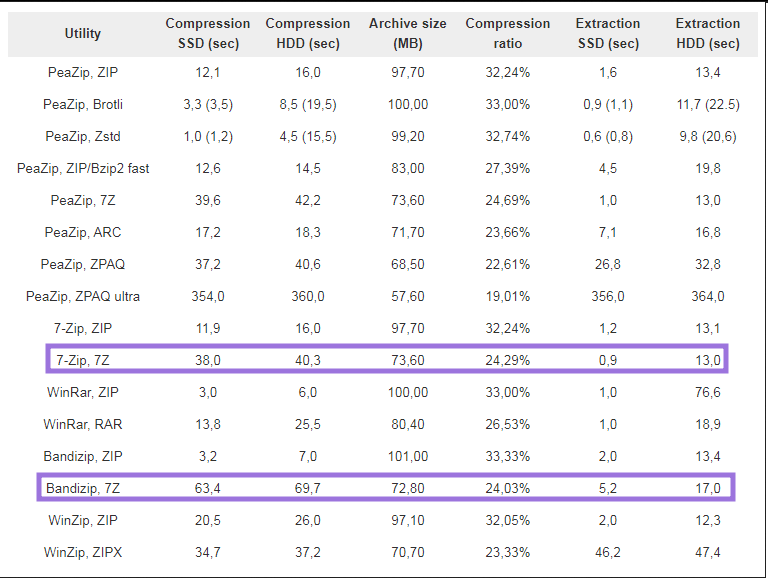
Task: Select the "Compression HDD (sec)" header cell
Action: click(x=308, y=33)
